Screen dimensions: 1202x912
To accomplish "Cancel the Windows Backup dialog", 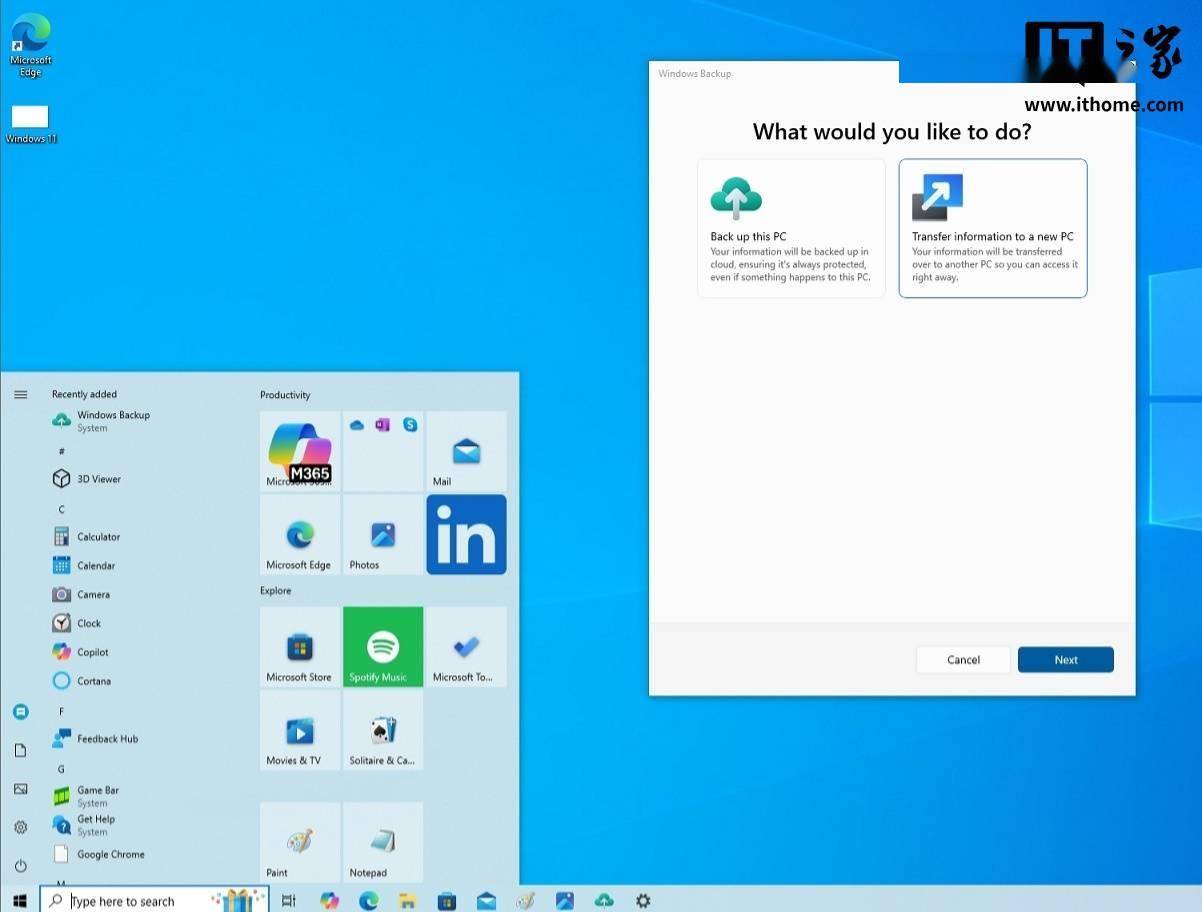I will point(963,660).
